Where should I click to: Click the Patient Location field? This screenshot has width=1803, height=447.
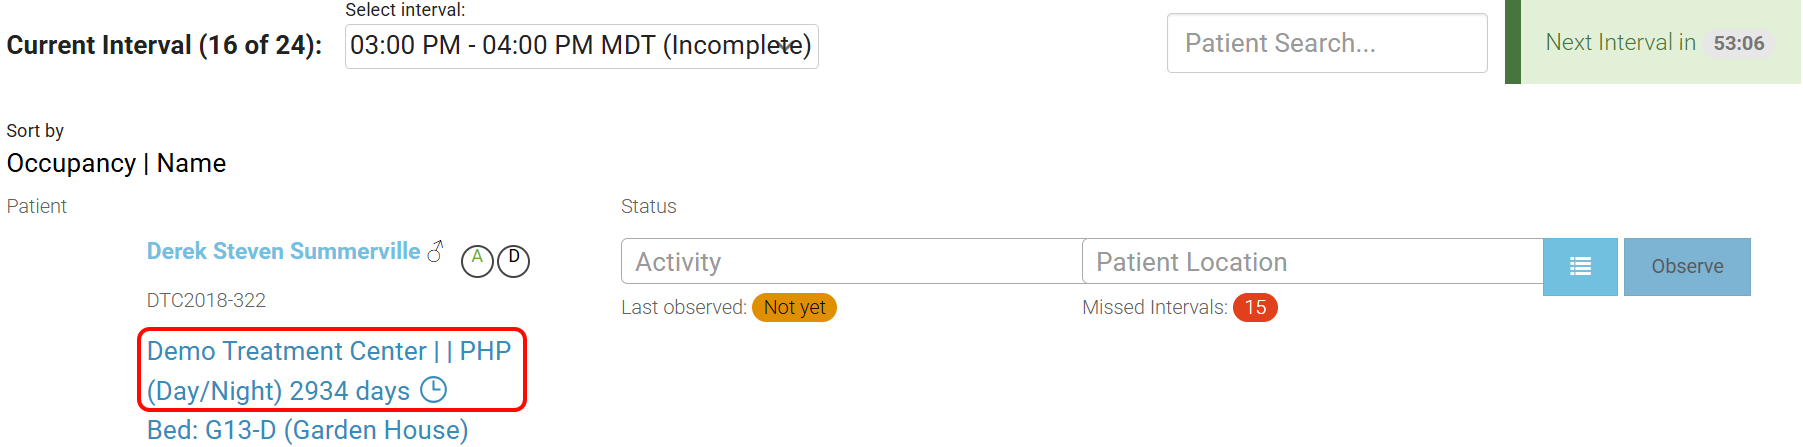[1311, 262]
